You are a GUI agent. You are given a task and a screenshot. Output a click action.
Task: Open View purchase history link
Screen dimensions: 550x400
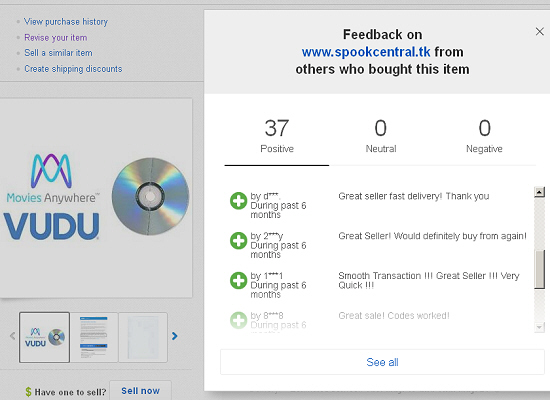pyautogui.click(x=66, y=22)
